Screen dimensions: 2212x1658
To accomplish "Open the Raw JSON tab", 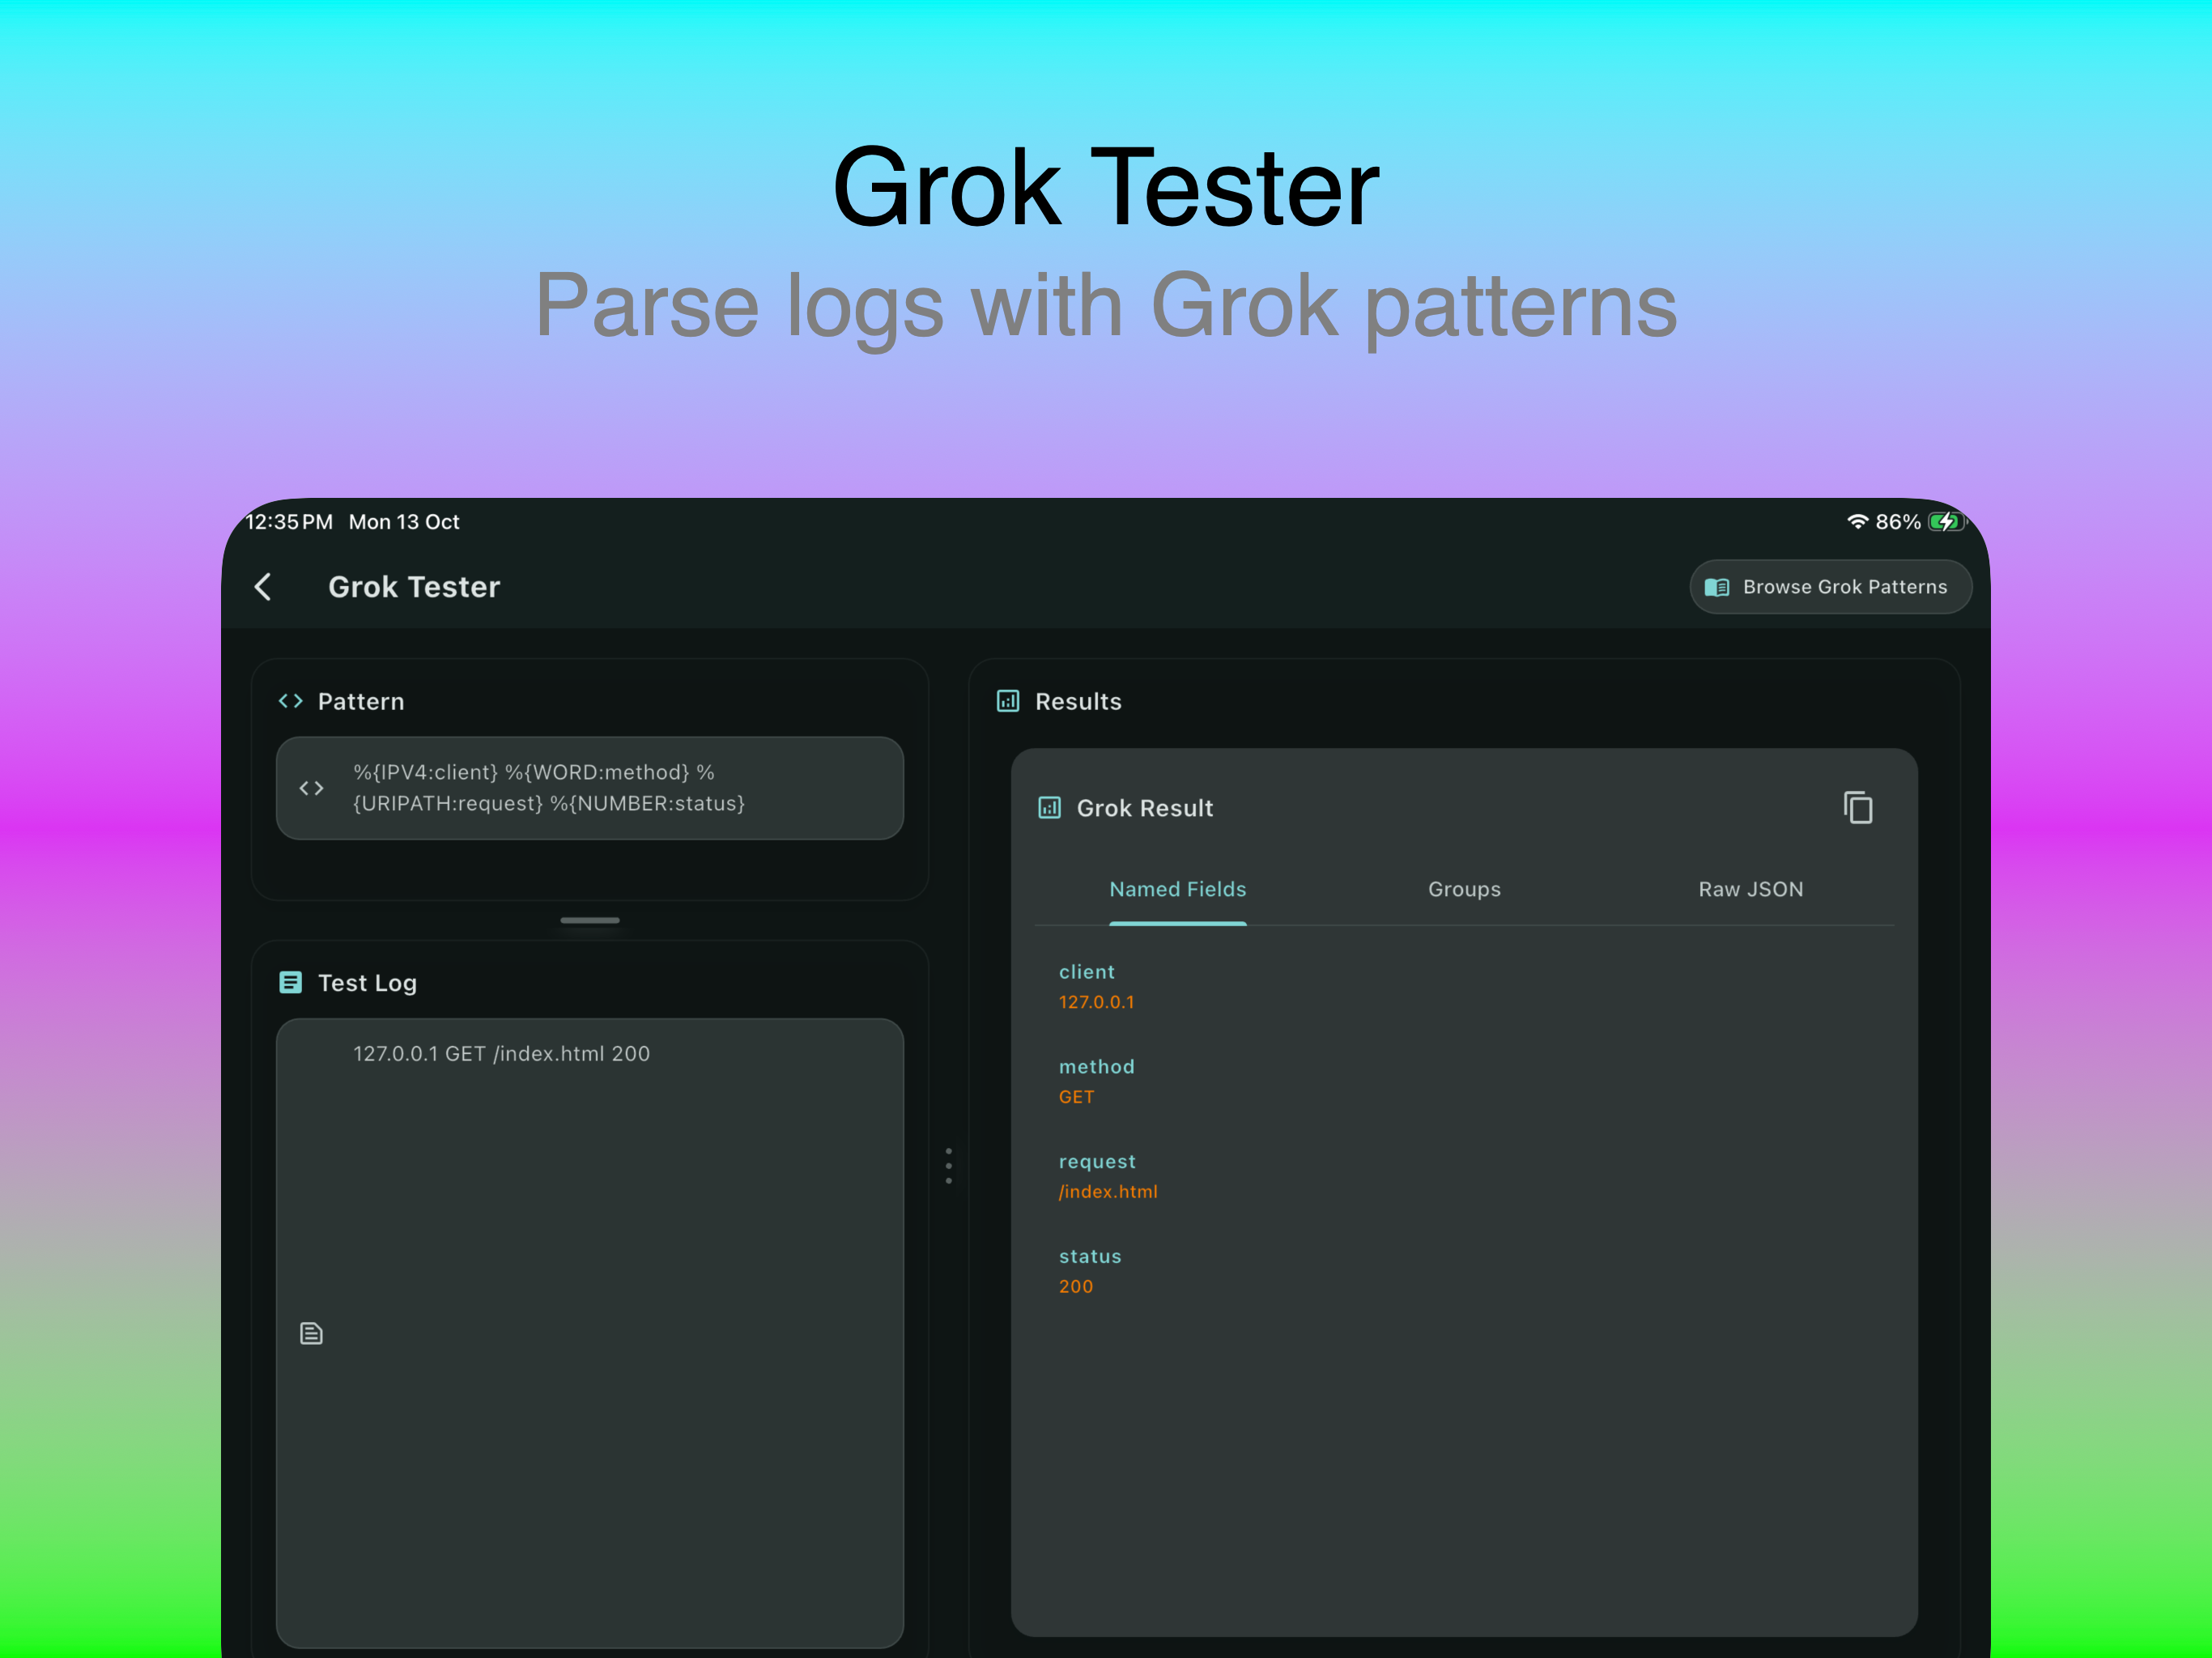I will (x=1751, y=889).
